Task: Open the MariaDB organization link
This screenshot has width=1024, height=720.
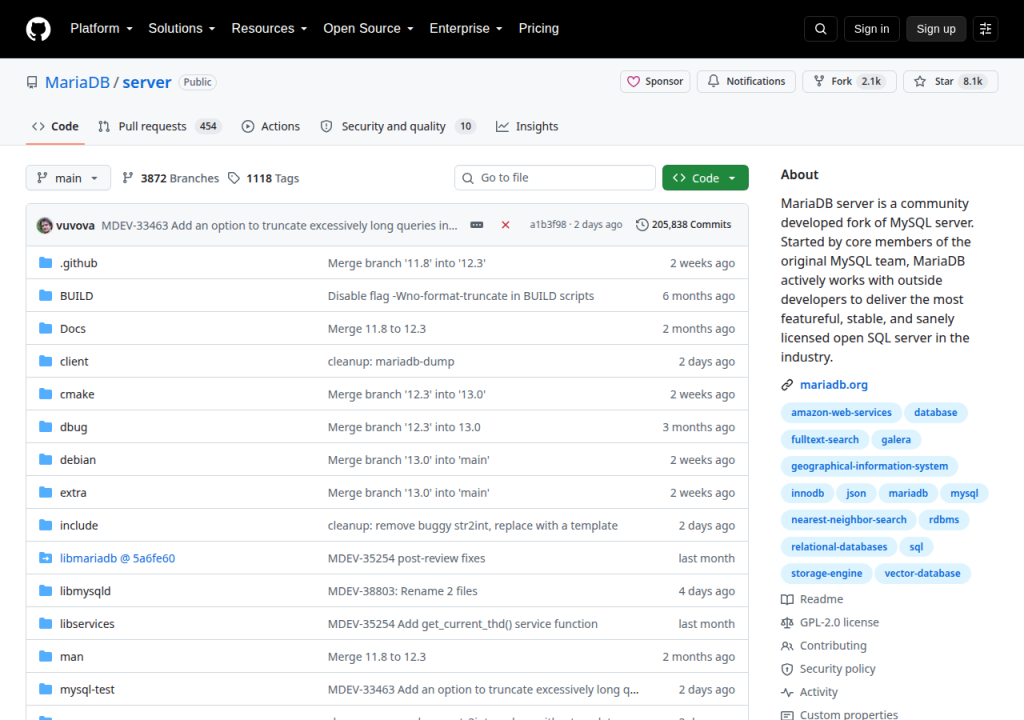Action: tap(77, 82)
